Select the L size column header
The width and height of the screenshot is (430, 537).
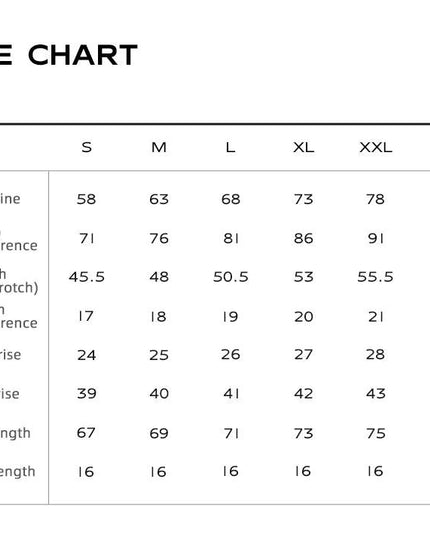point(230,148)
